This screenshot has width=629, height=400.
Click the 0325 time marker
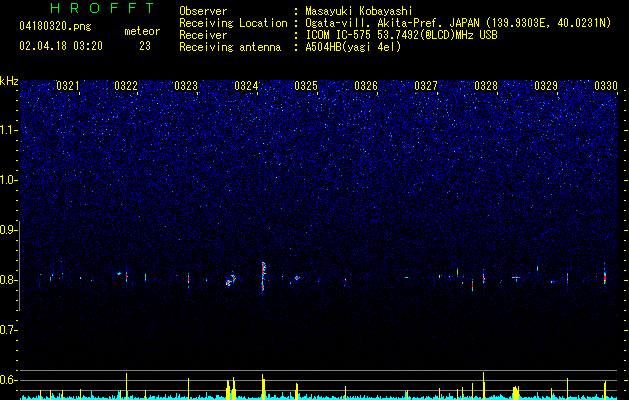point(306,86)
